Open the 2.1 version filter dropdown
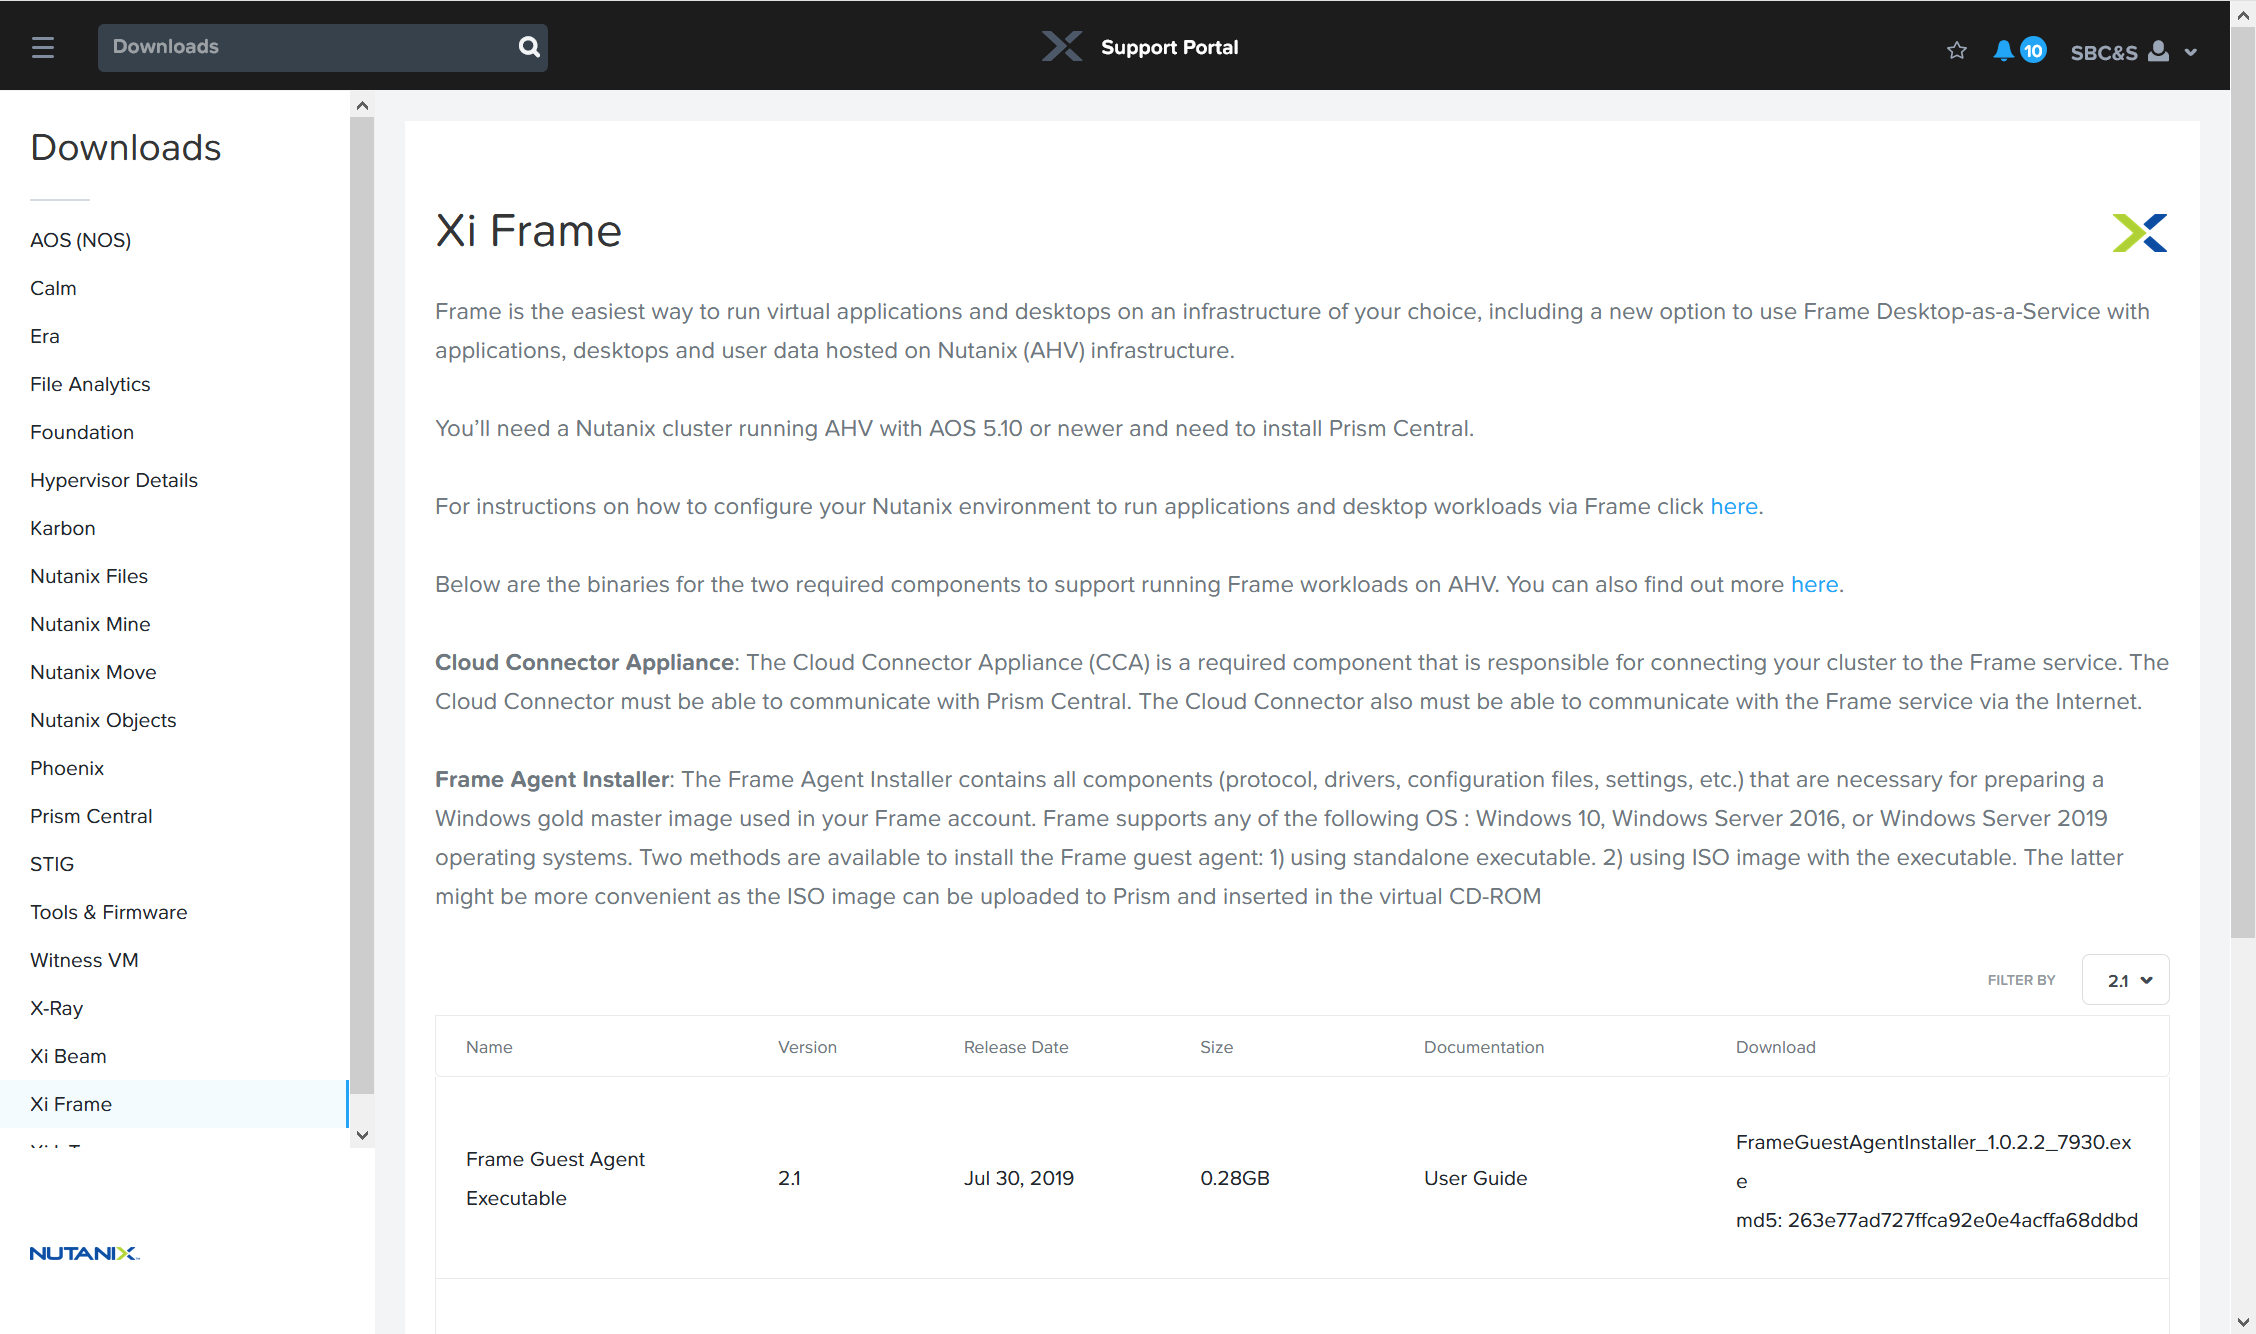Screen dimensions: 2256x1334 [x=2125, y=980]
